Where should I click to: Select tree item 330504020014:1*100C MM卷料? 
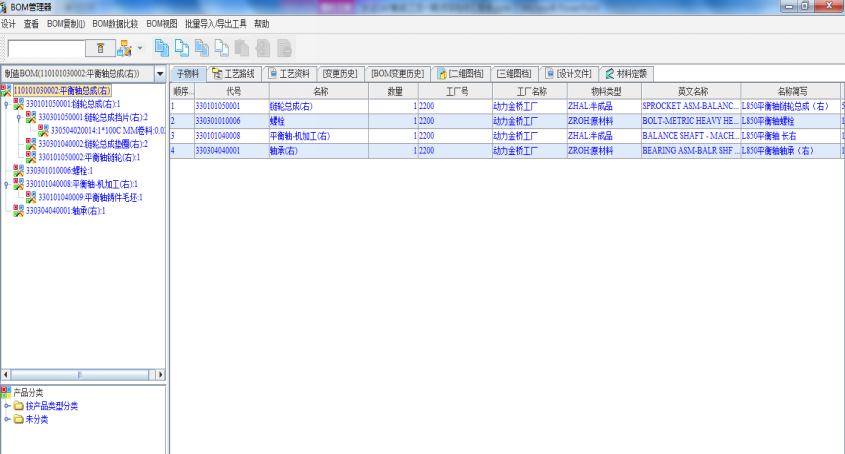pyautogui.click(x=107, y=130)
